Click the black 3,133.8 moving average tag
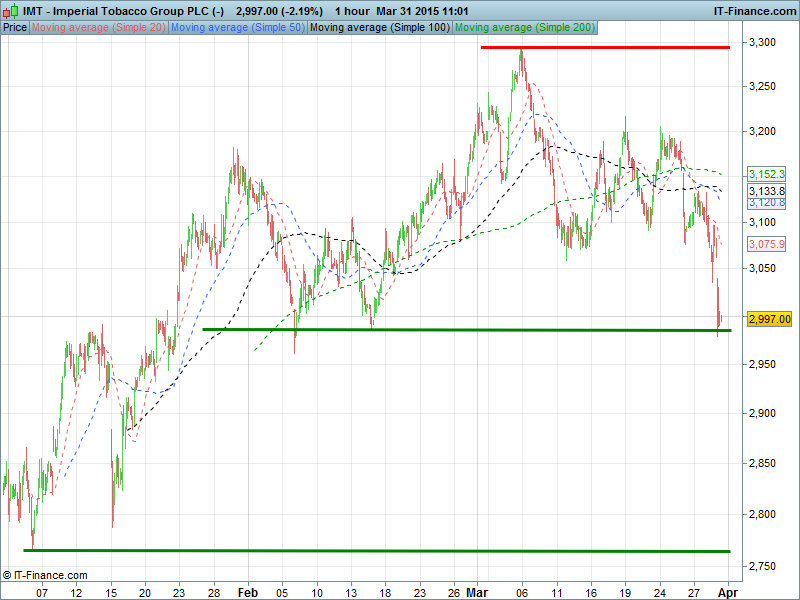The image size is (800, 600). 767,190
